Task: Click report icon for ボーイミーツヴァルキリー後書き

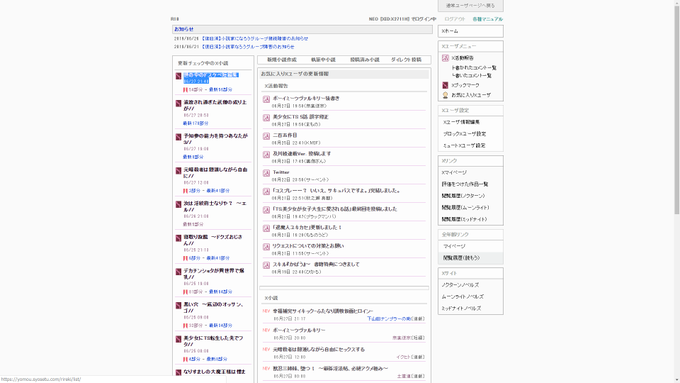Action: (266, 99)
